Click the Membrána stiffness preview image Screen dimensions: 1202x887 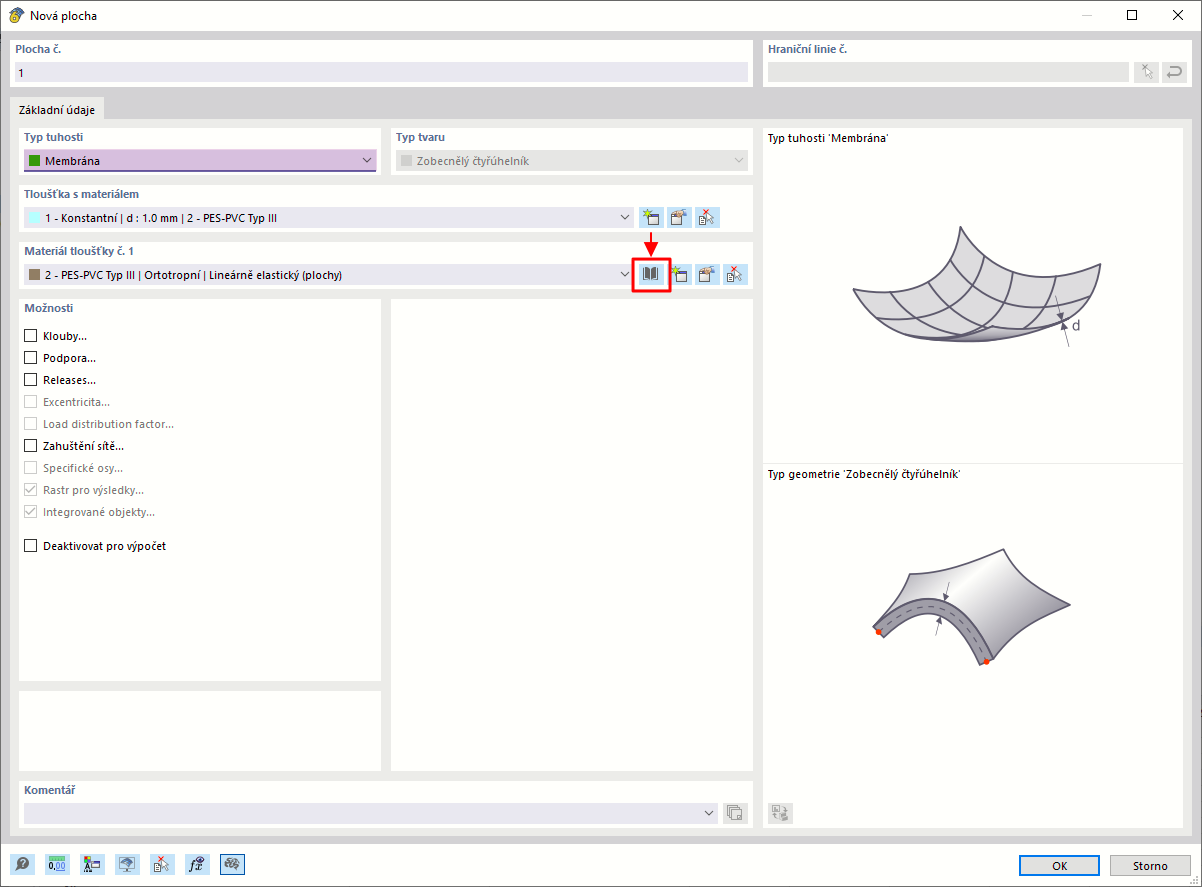(977, 287)
